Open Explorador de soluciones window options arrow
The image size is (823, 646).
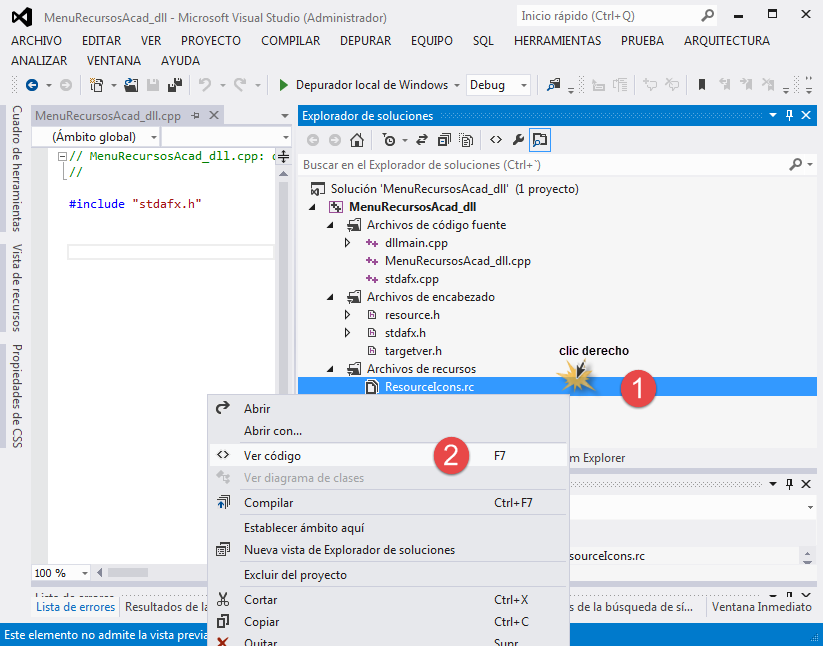773,115
